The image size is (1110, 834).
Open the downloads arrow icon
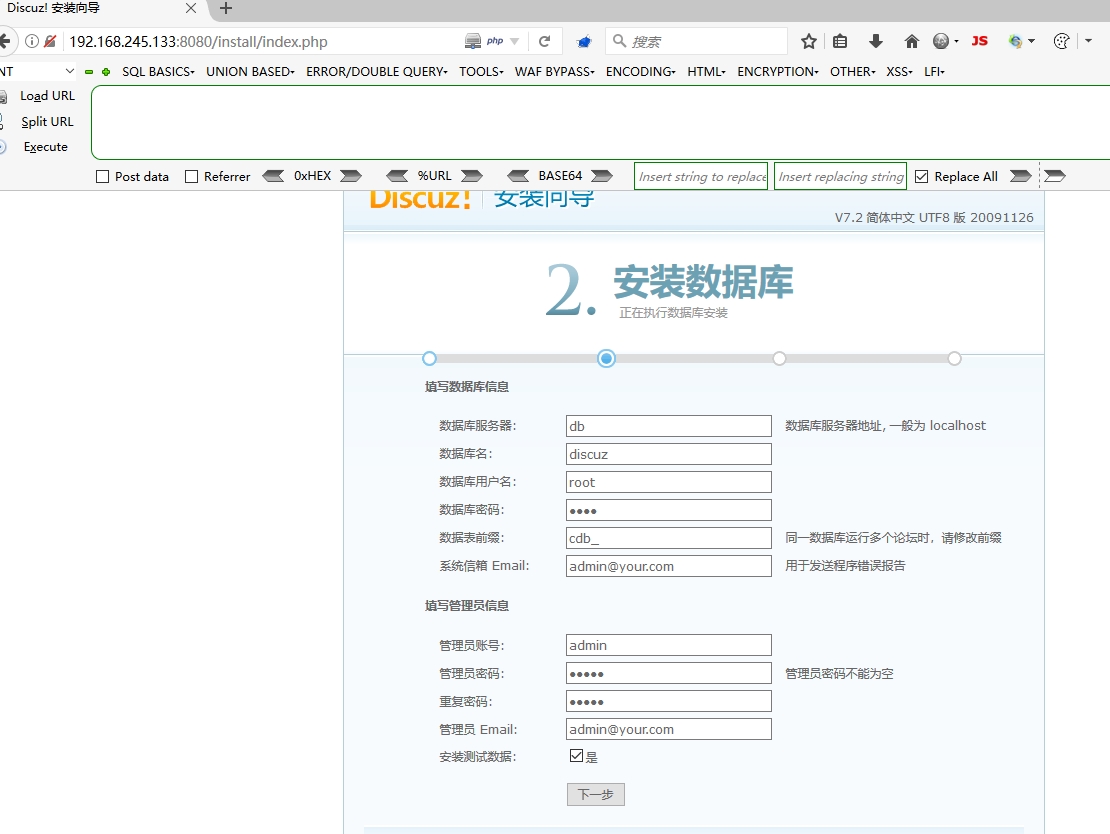tap(876, 41)
